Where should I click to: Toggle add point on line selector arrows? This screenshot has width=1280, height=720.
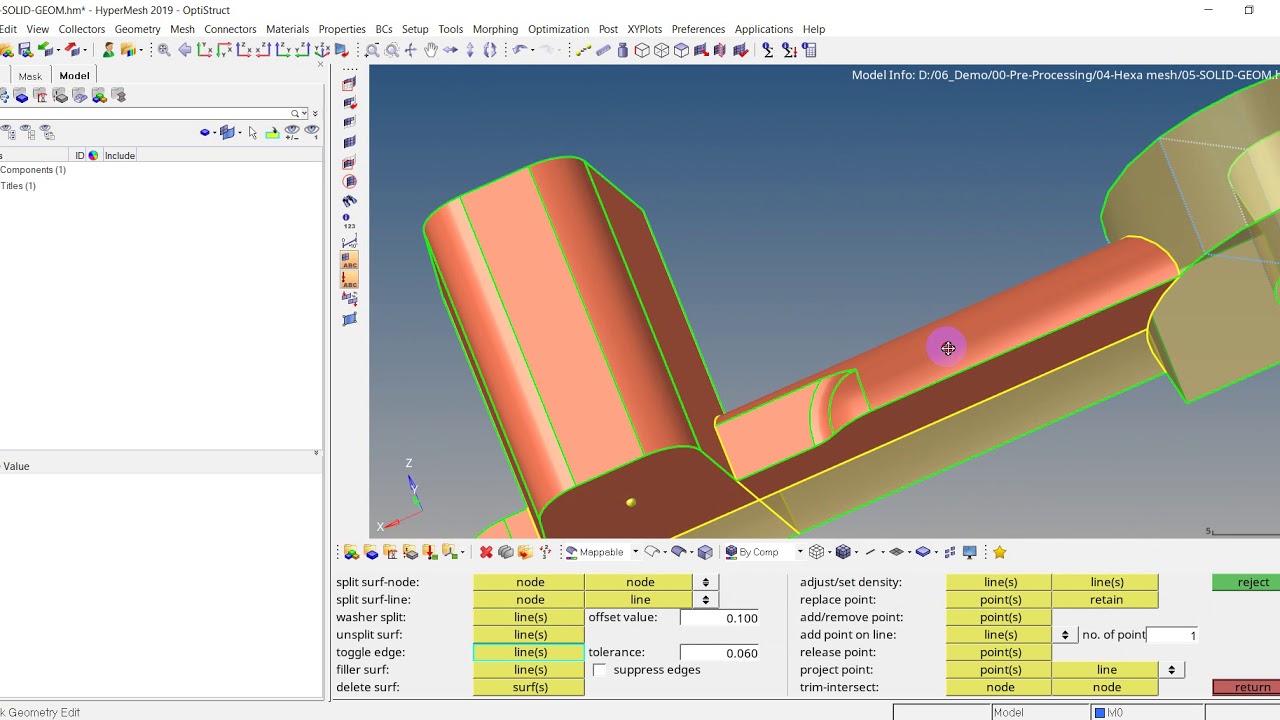pyautogui.click(x=1064, y=635)
